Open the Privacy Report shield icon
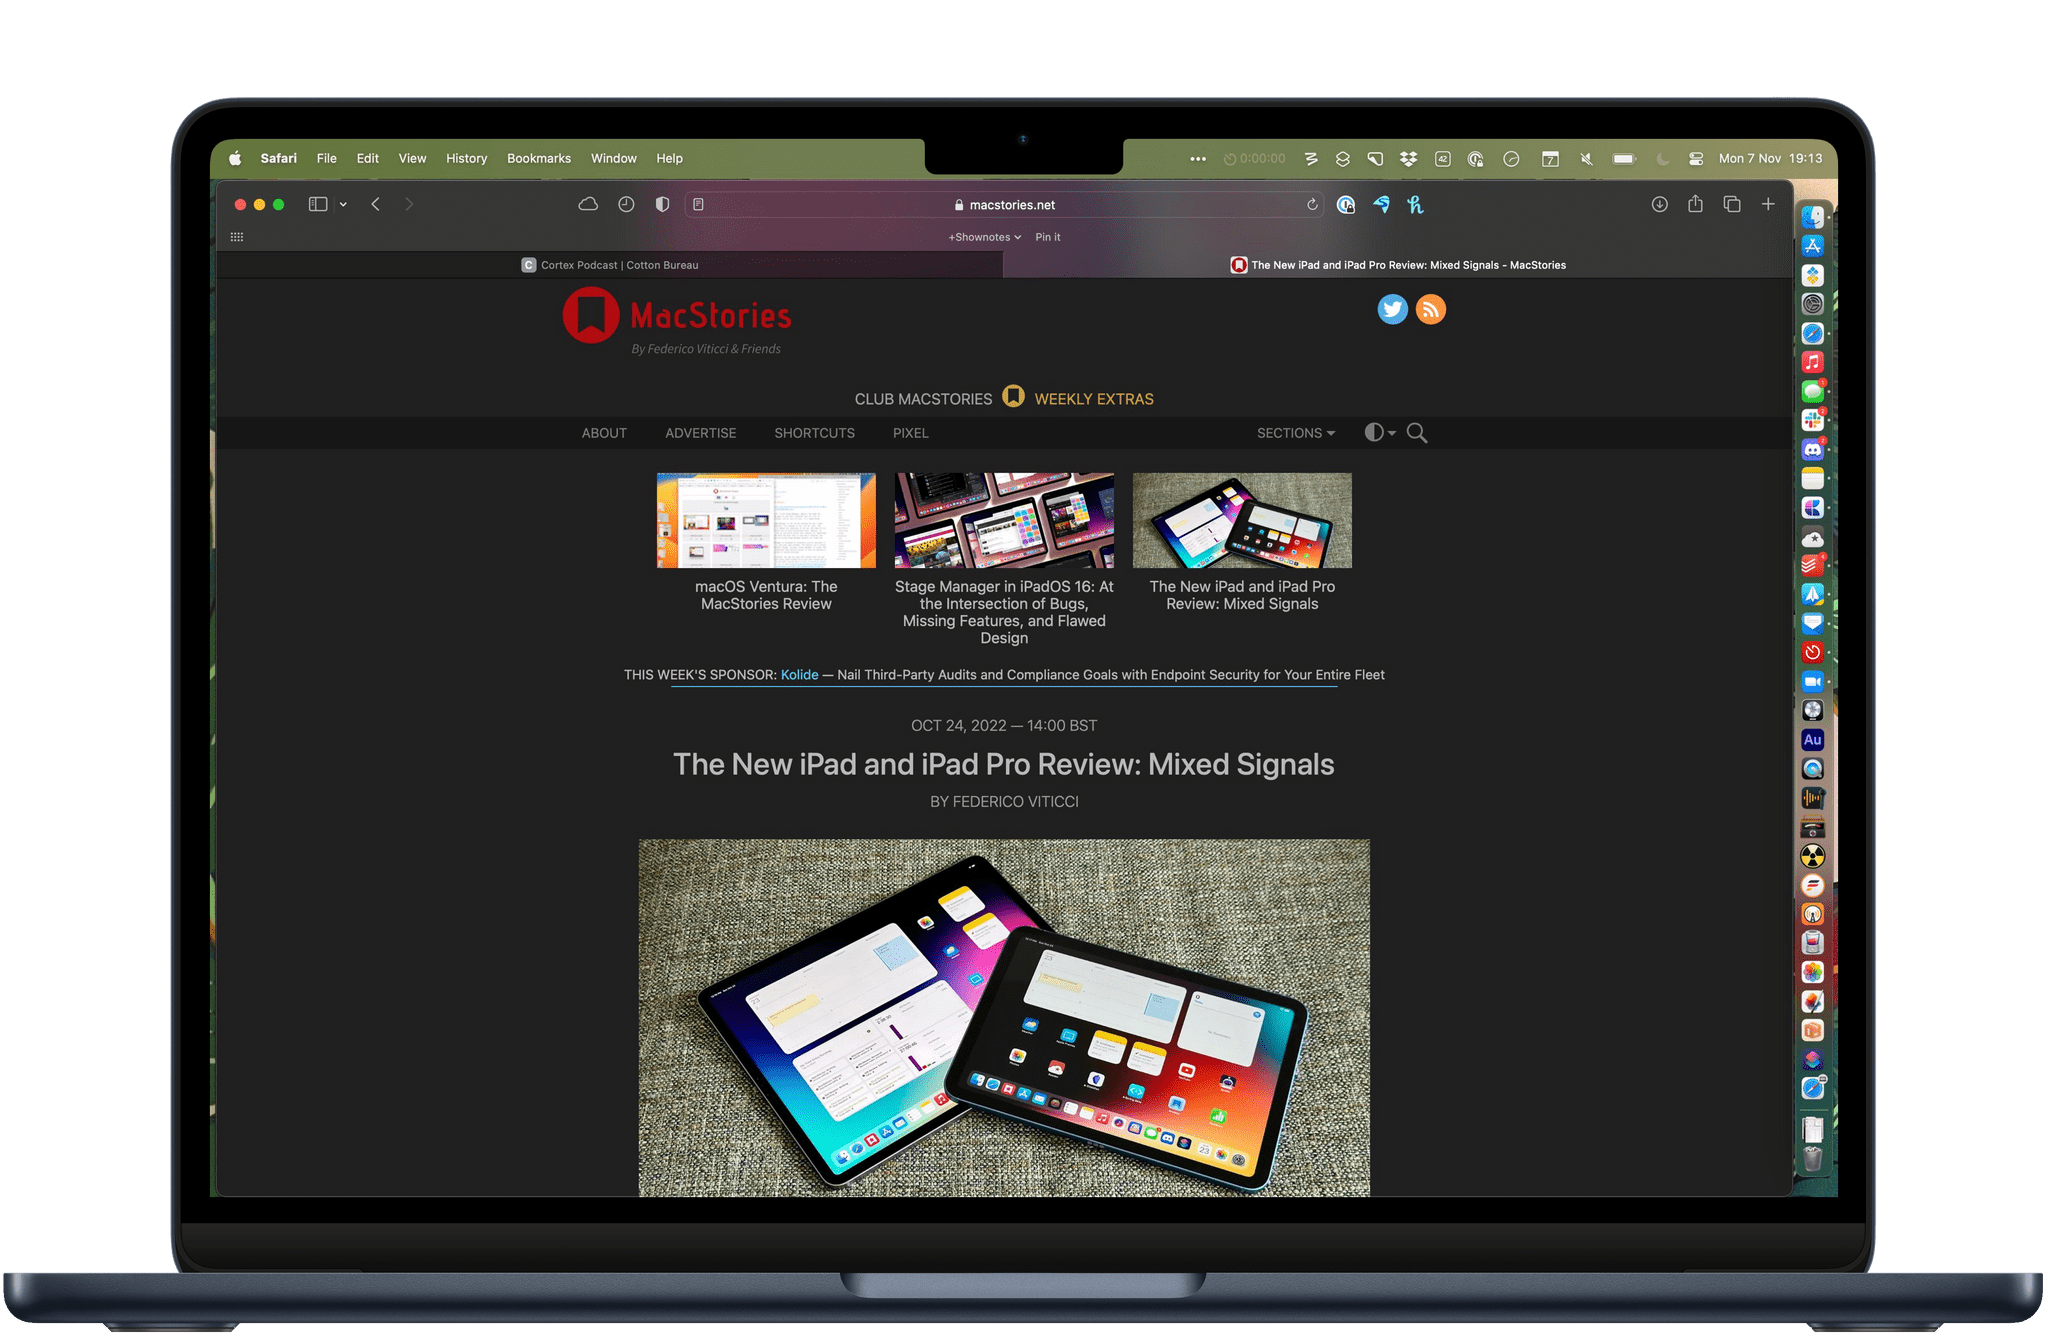This screenshot has height=1336, width=2048. [x=662, y=204]
